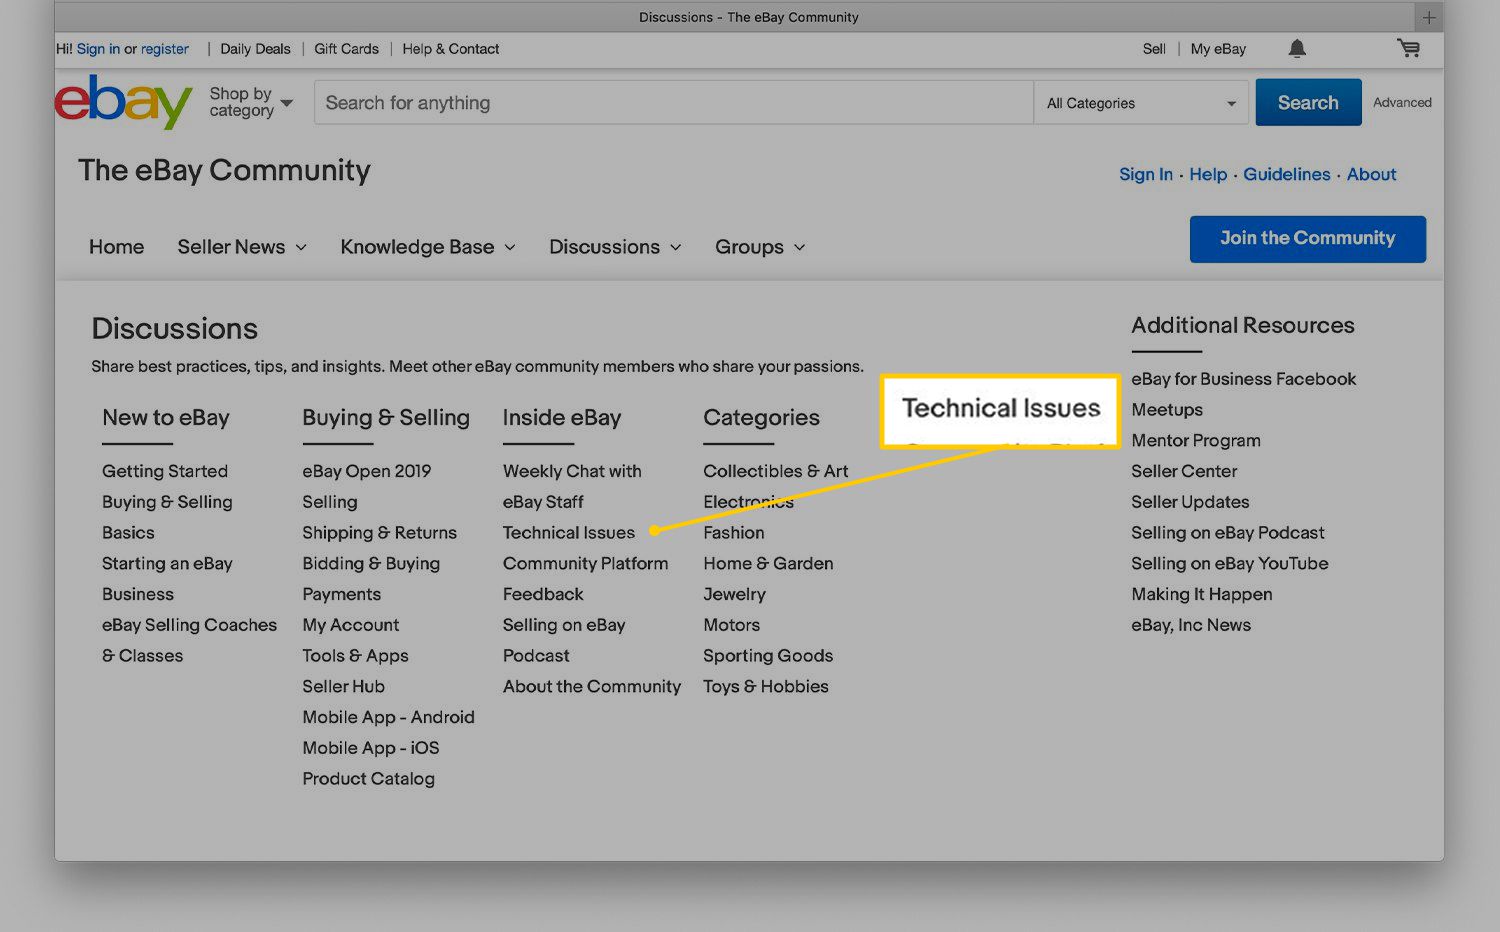Open Tools & Apps board
The image size is (1500, 932).
click(356, 656)
